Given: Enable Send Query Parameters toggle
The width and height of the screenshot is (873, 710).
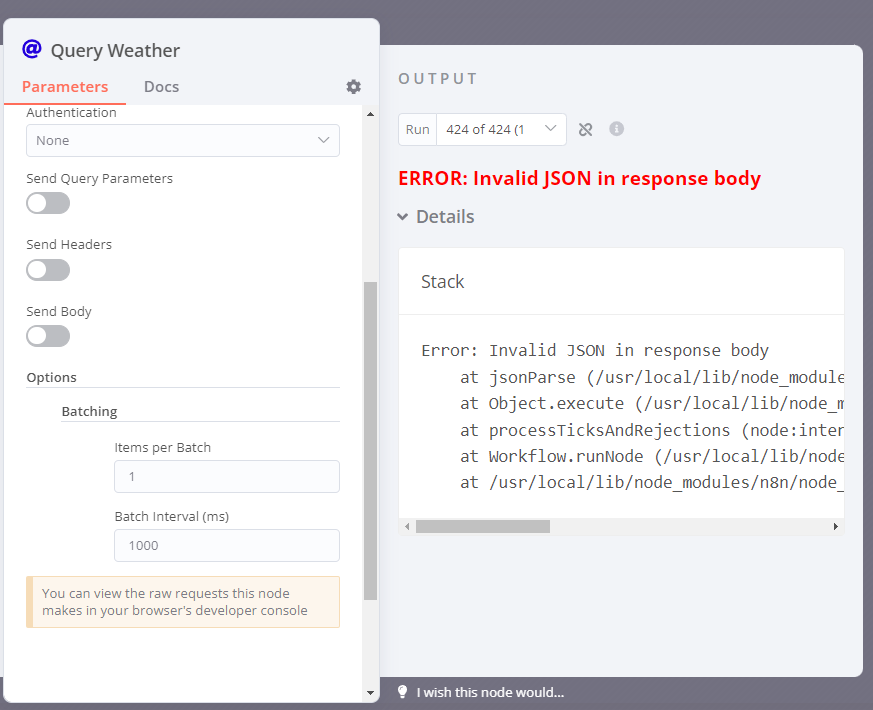Looking at the screenshot, I should (48, 203).
